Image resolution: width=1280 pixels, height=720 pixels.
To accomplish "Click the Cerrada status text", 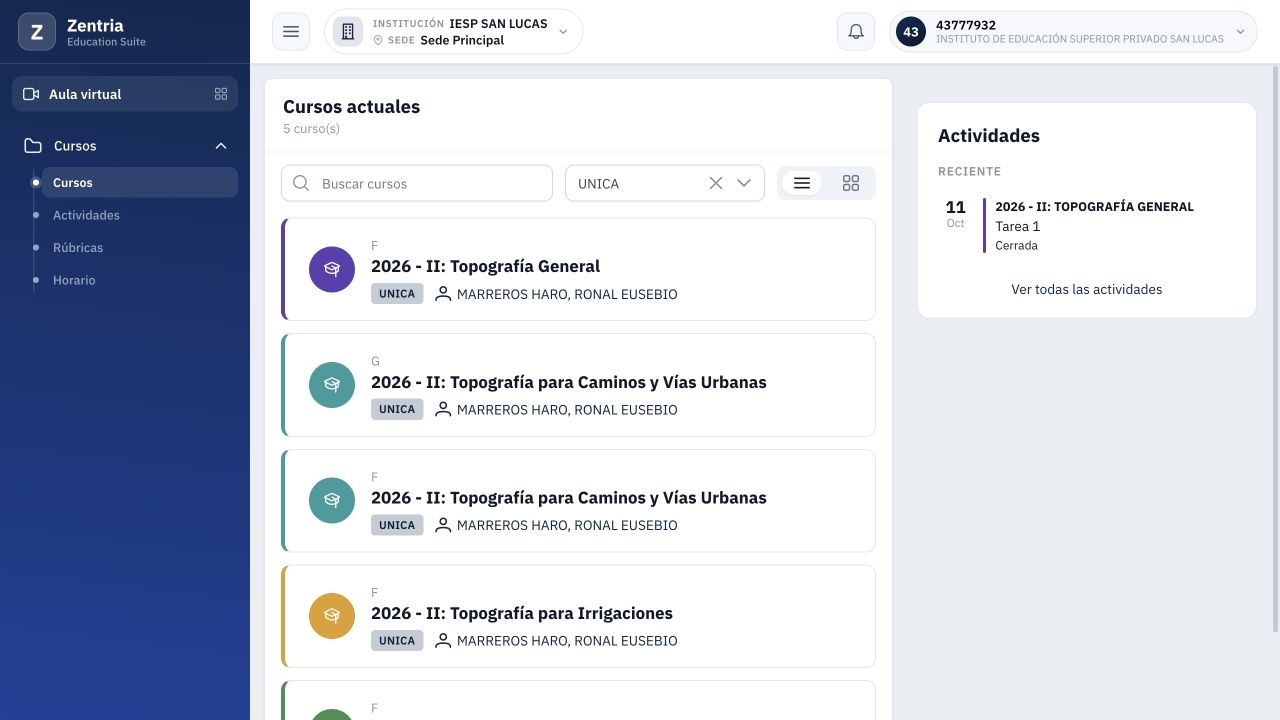I will (1016, 246).
